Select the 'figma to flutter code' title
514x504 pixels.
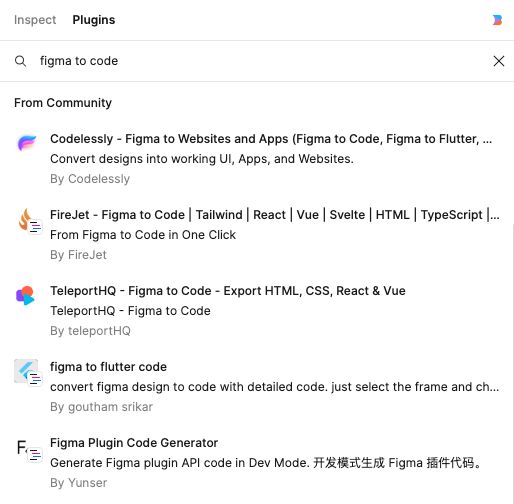(x=108, y=367)
